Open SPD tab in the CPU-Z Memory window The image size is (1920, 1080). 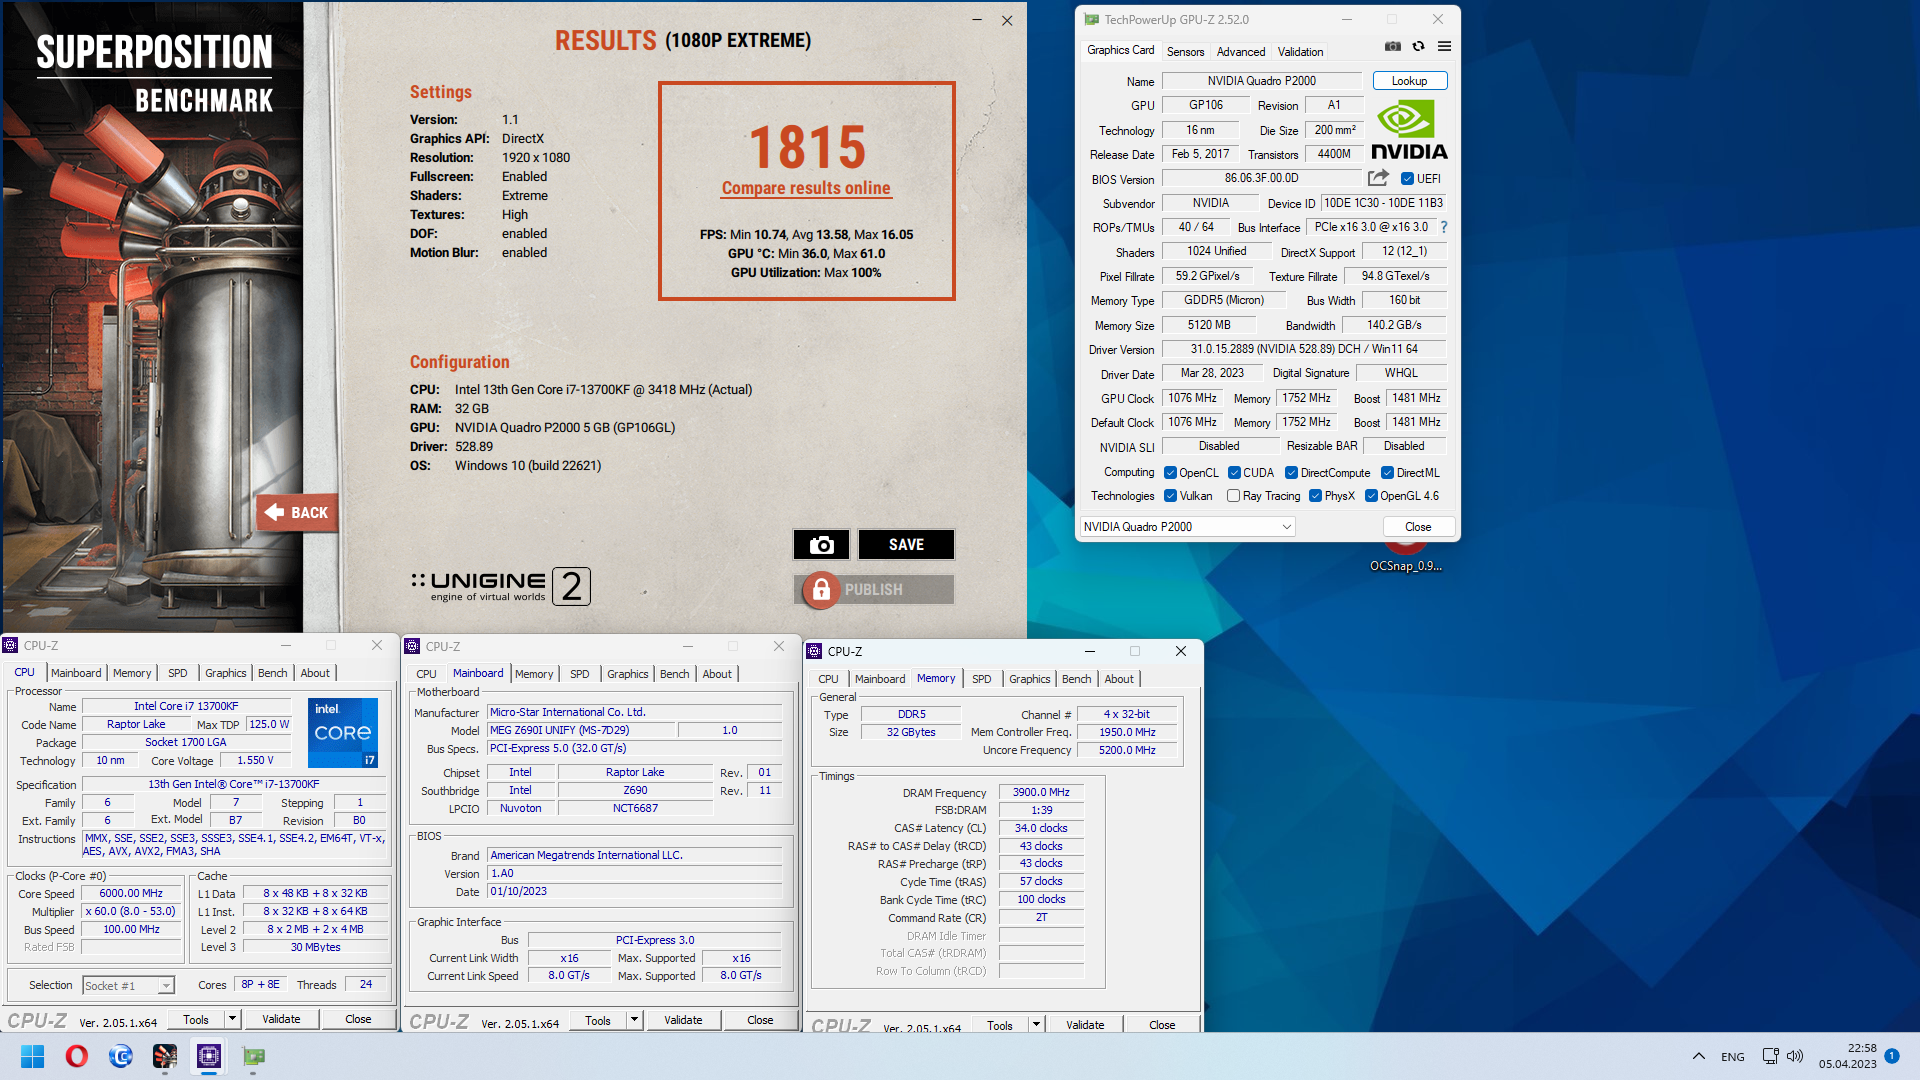pos(982,679)
